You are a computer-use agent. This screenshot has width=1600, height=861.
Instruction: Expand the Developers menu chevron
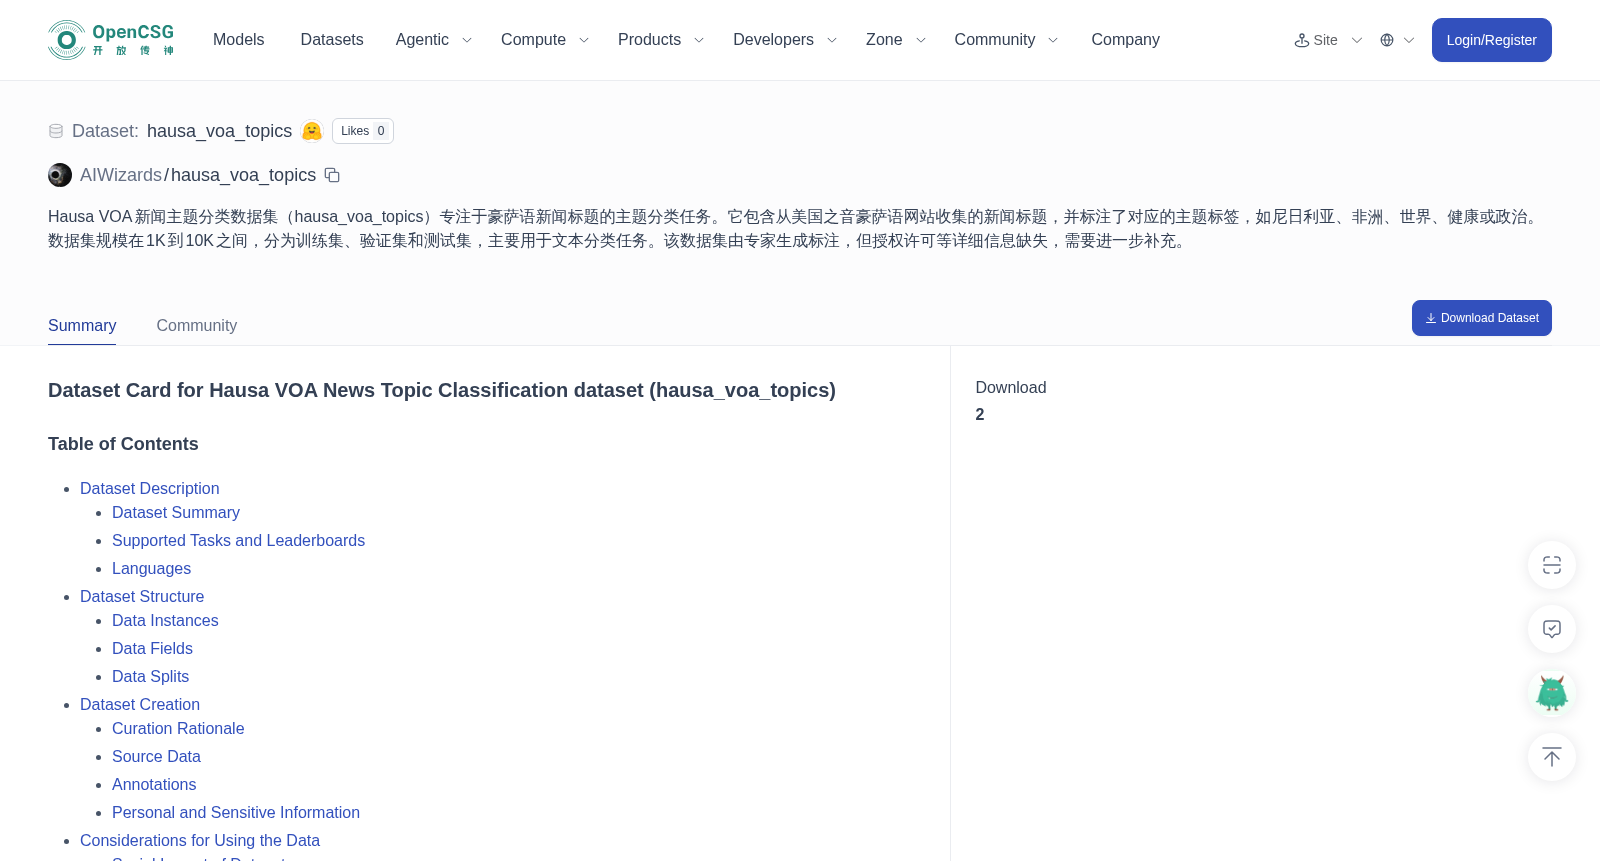click(832, 40)
